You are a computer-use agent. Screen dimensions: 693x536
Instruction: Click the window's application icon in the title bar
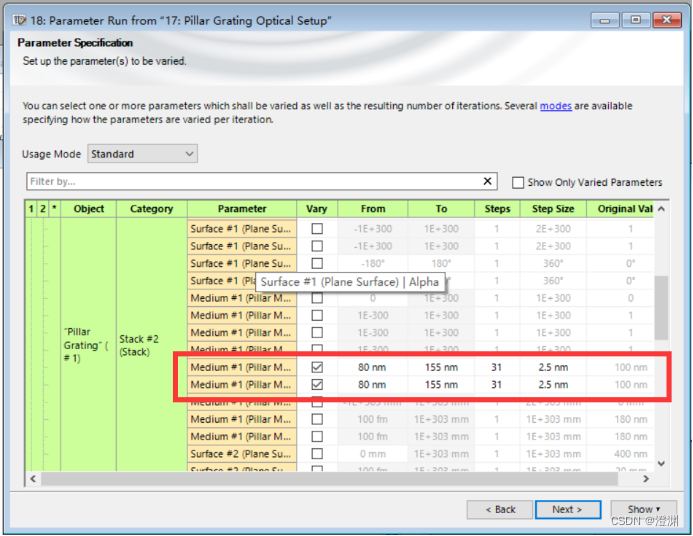coord(19,20)
